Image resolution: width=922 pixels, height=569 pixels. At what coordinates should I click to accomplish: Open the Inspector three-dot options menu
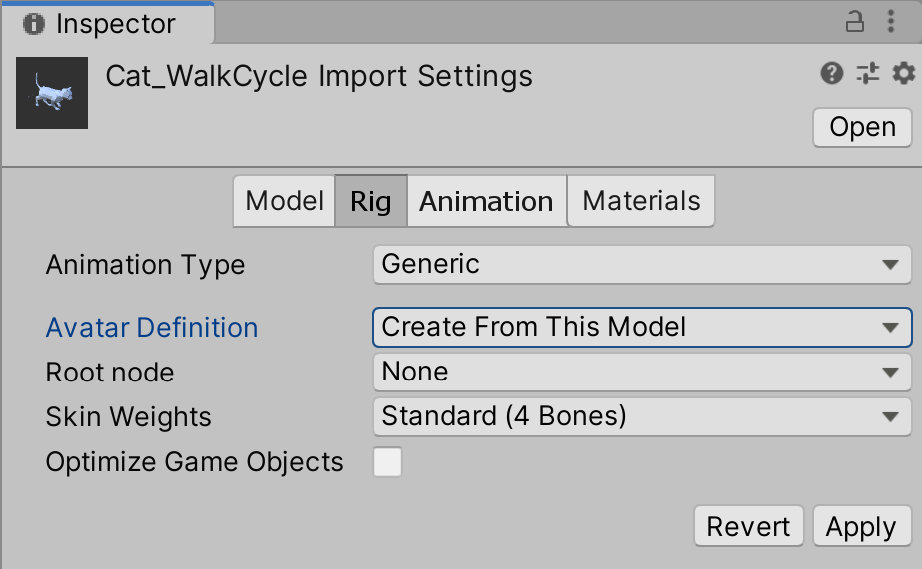pyautogui.click(x=891, y=22)
